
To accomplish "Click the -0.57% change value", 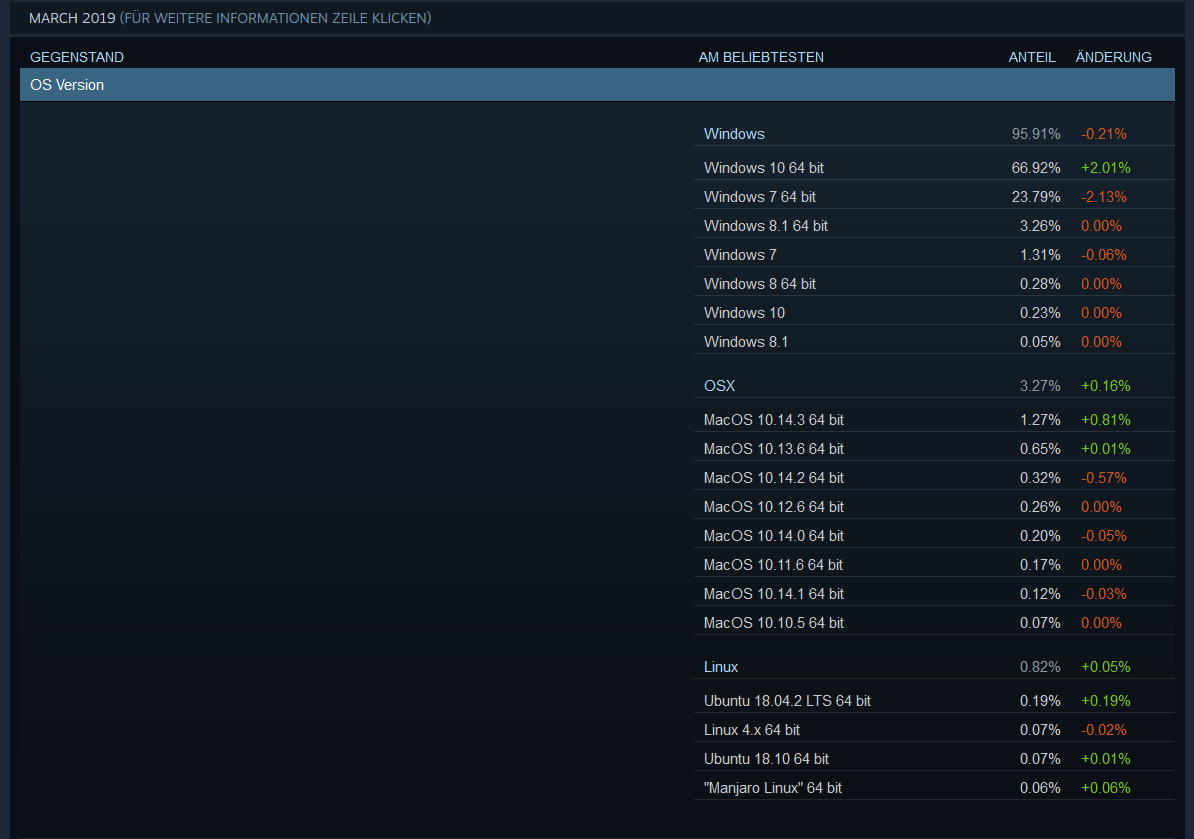I will coord(1103,477).
